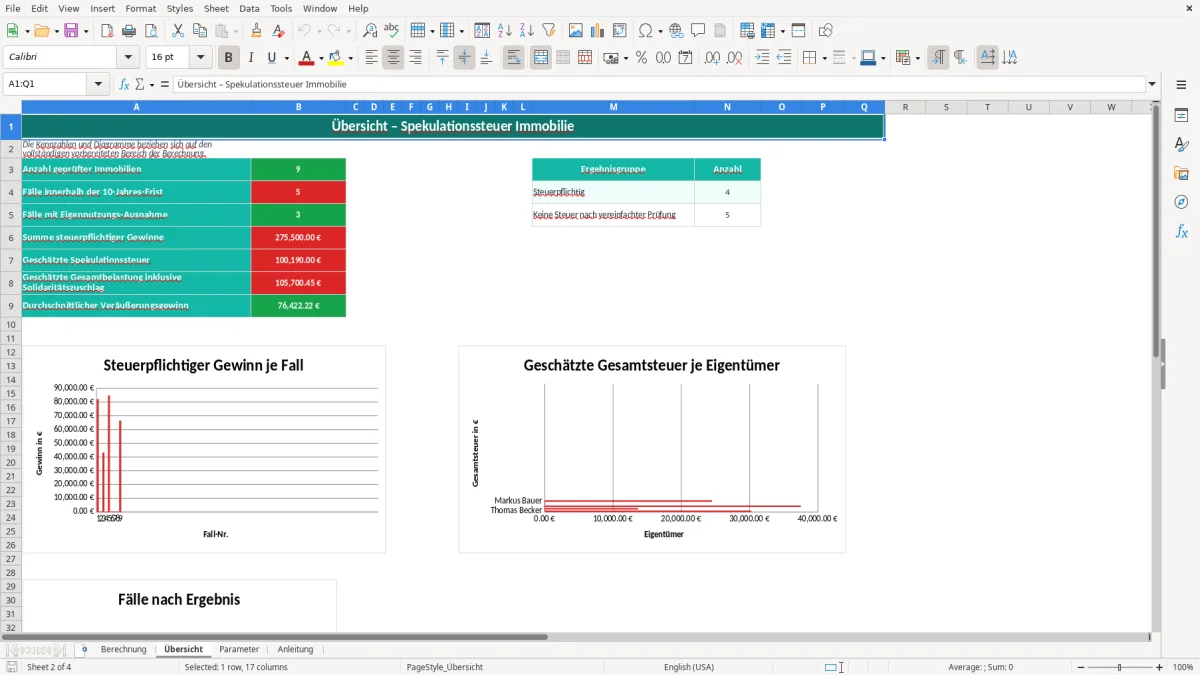Click the zoom slider in status bar
Viewport: 1200px width, 675px height.
point(1119,667)
